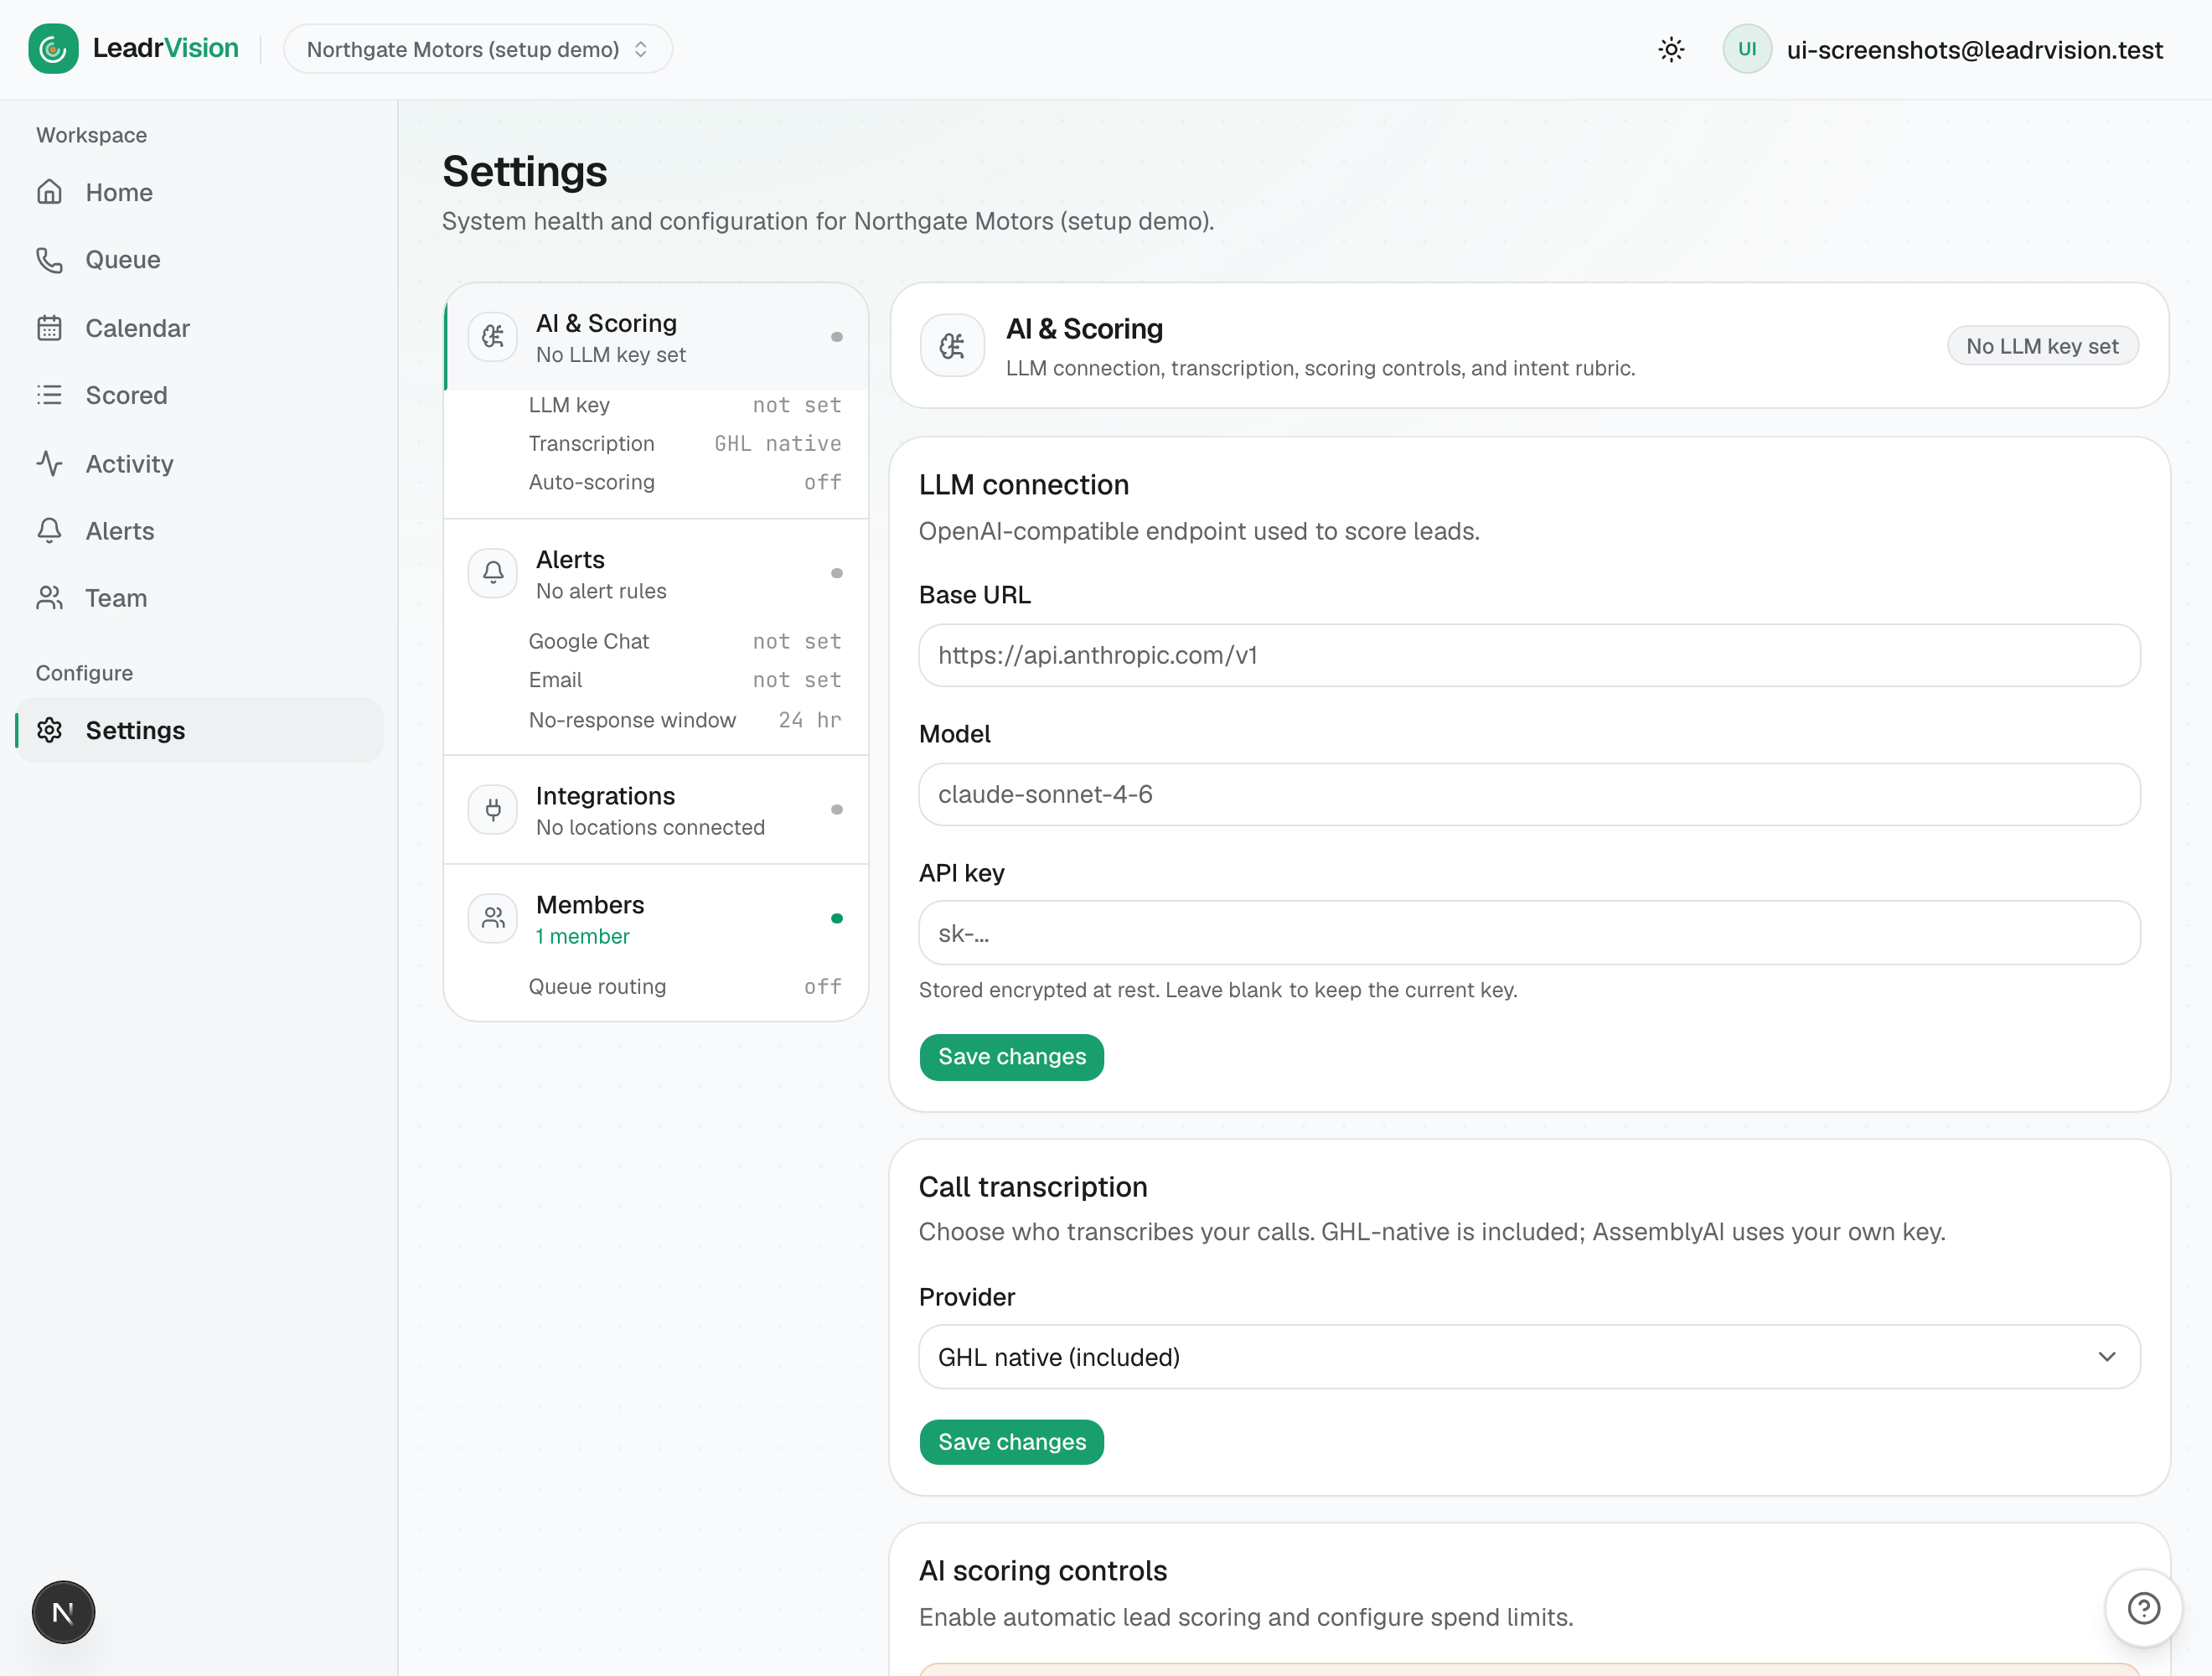Click the Transcription GHL native row

click(685, 443)
